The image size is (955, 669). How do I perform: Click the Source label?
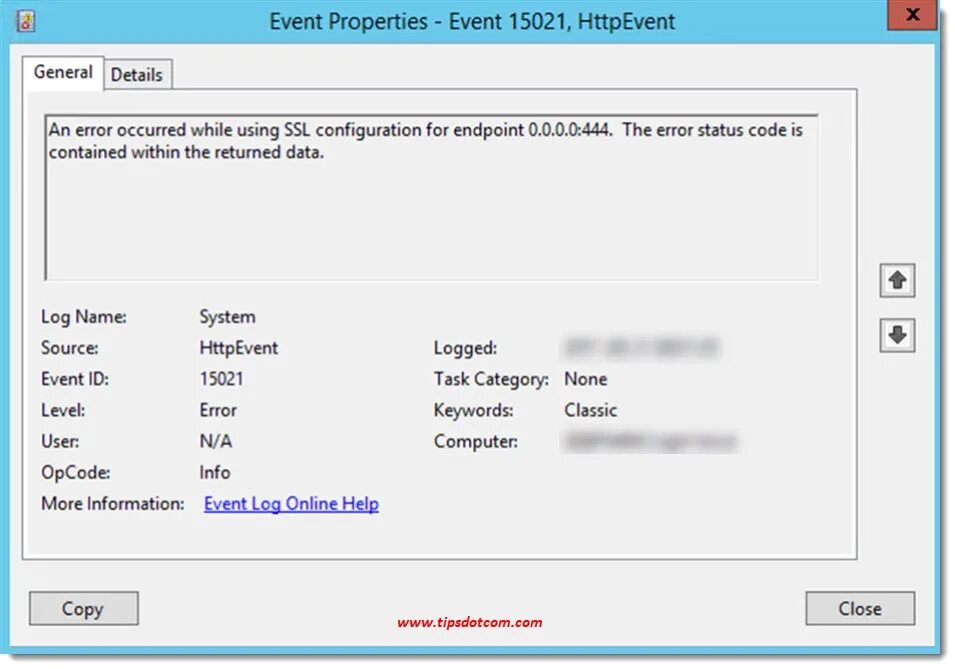pos(69,348)
